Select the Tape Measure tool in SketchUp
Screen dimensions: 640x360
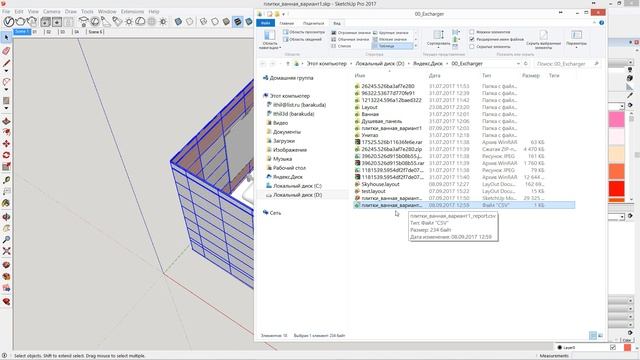click(6, 180)
